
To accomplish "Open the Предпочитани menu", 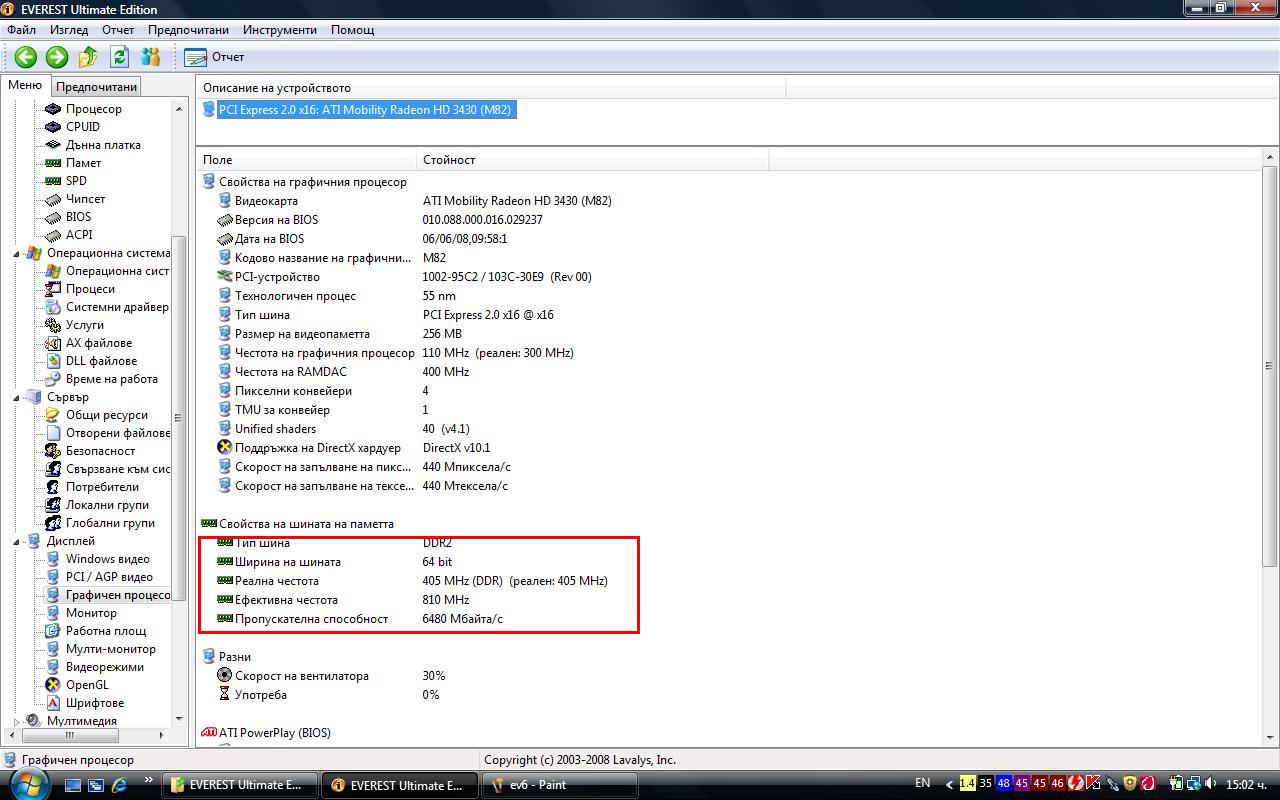I will [188, 29].
